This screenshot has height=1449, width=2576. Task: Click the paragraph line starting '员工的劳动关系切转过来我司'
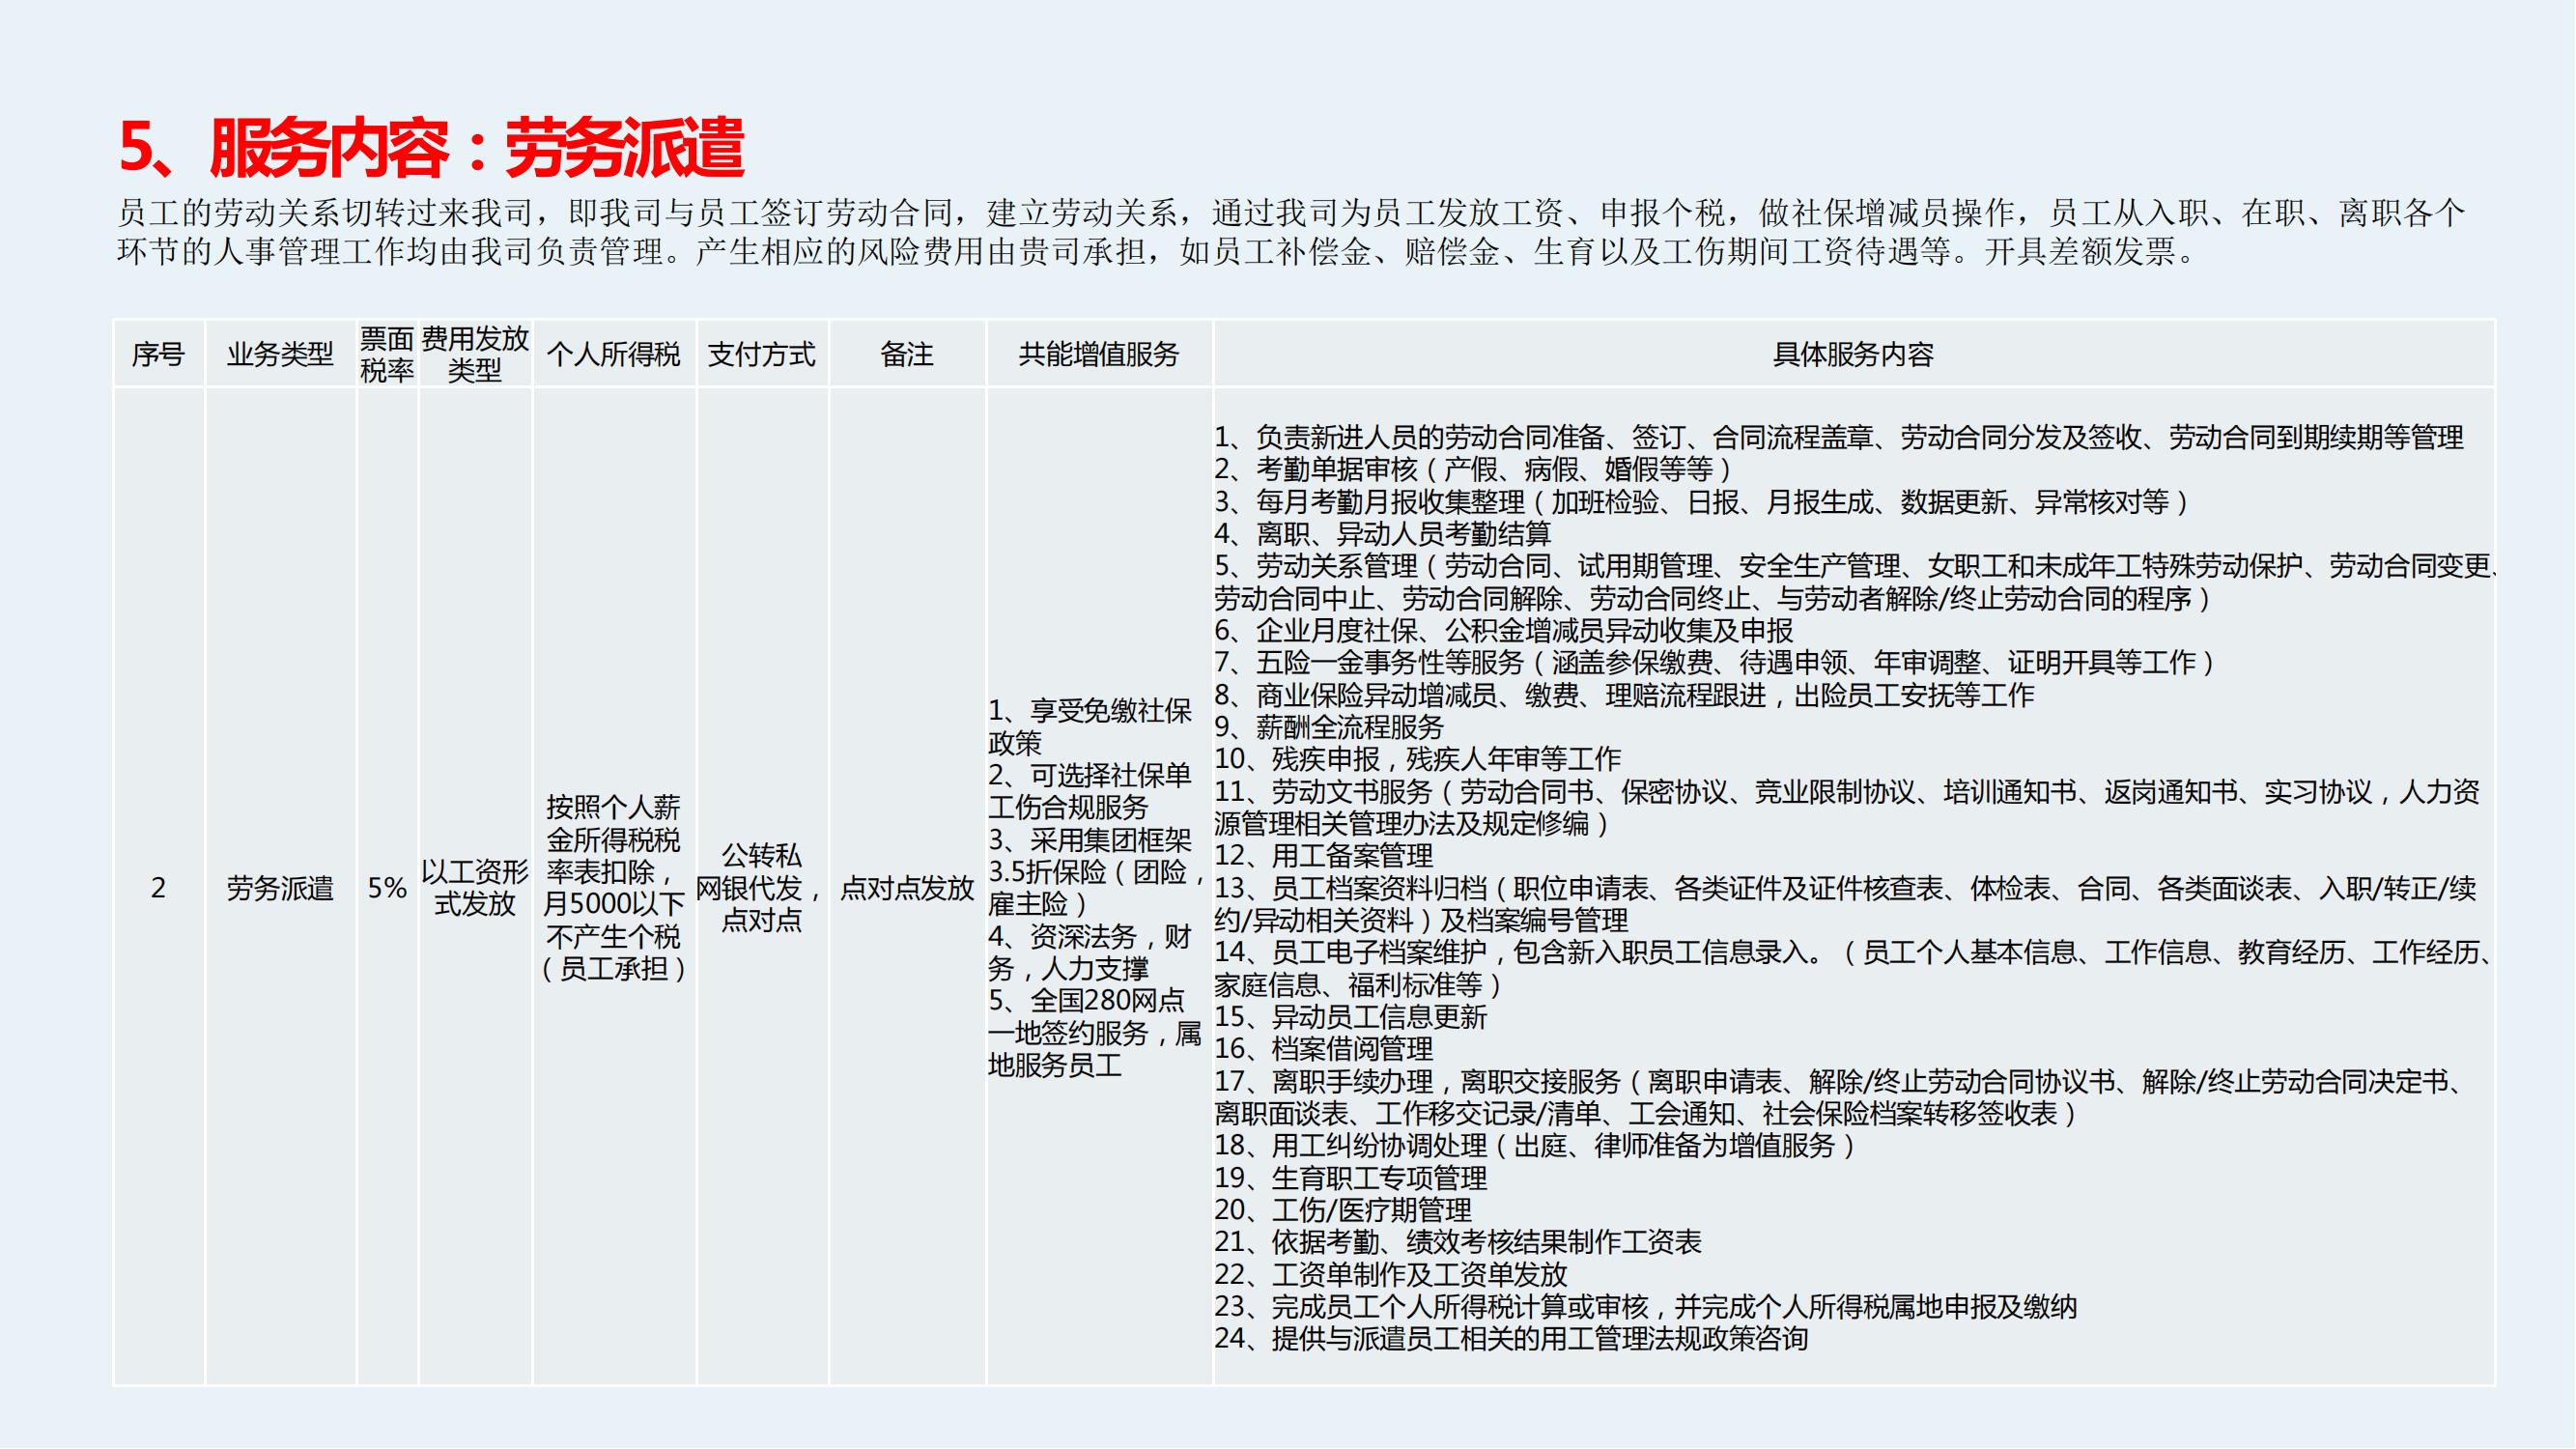coord(1291,213)
